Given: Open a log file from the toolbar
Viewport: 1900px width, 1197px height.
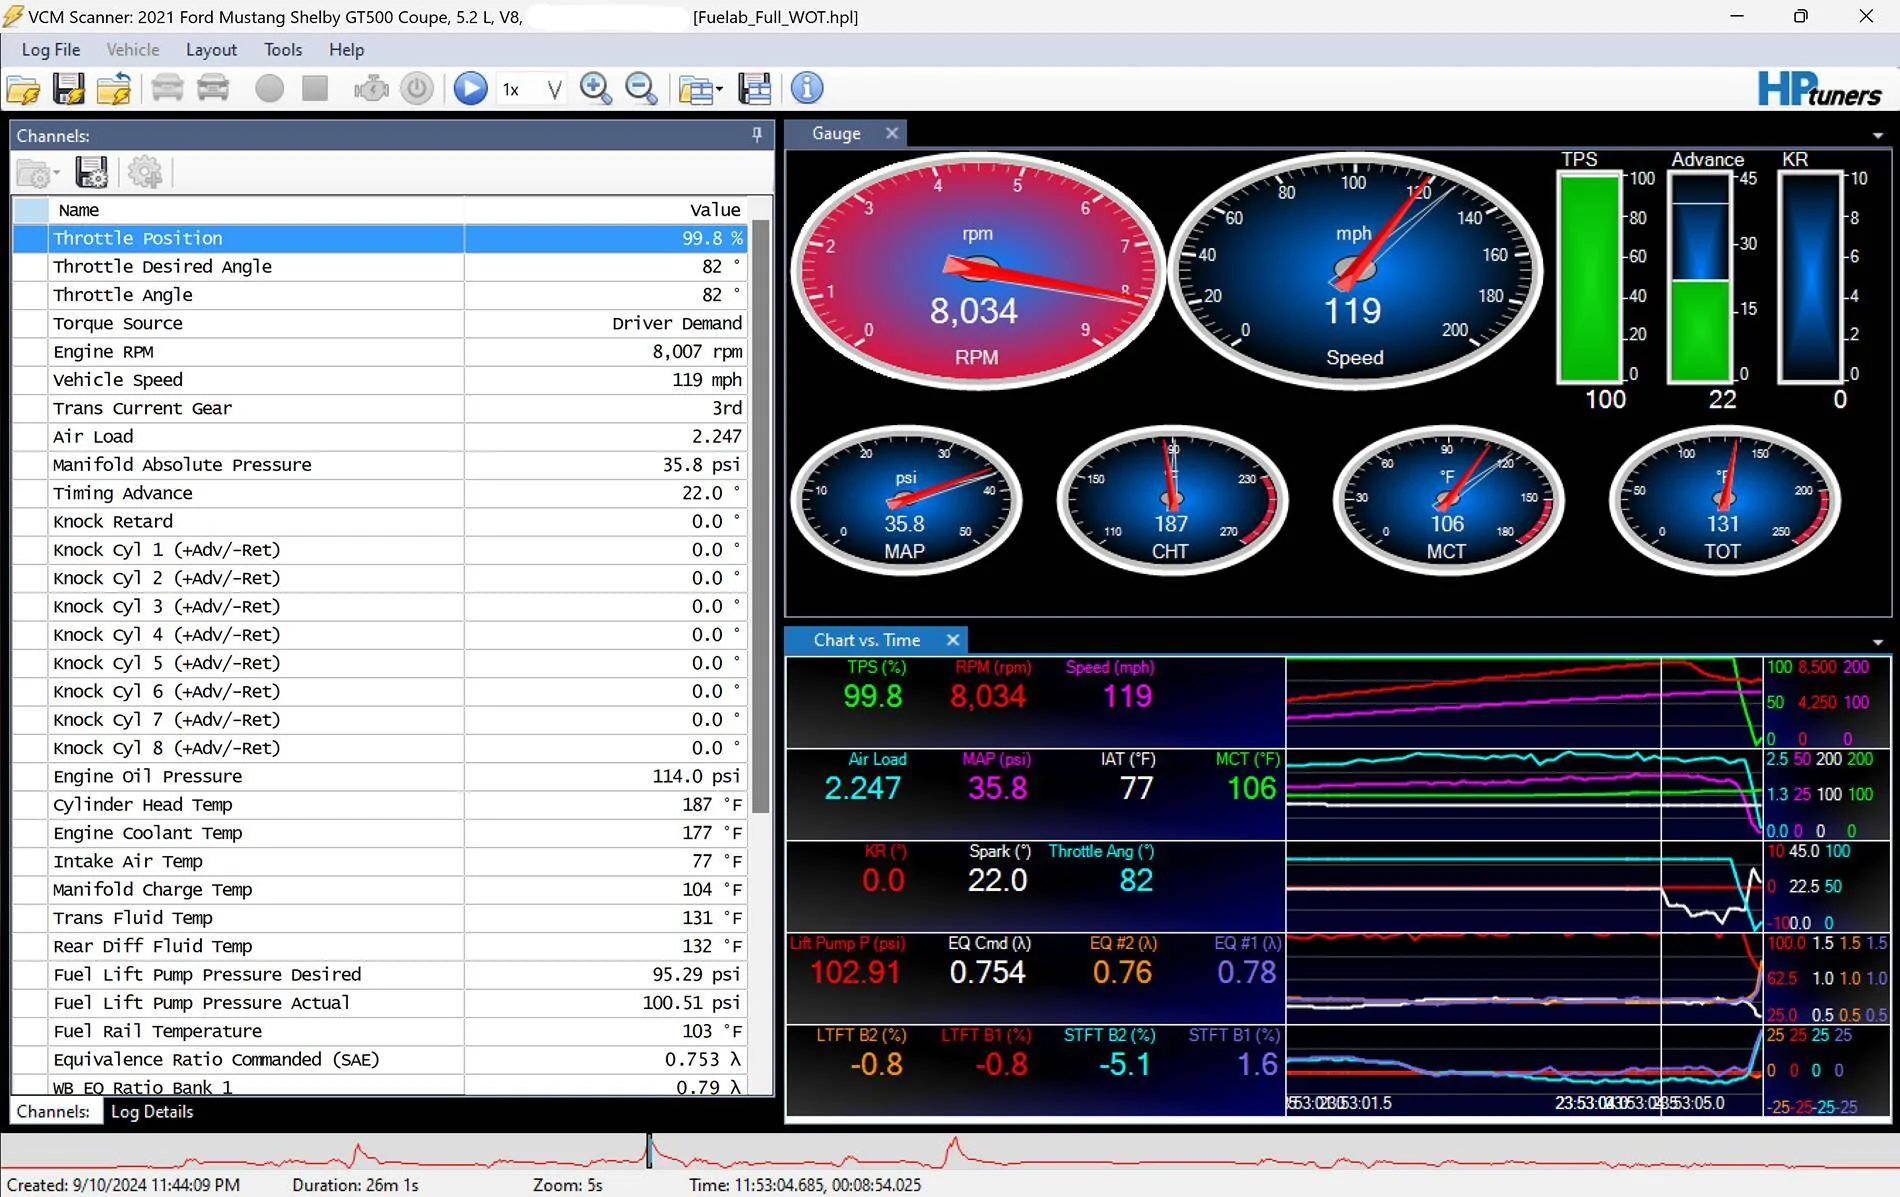Looking at the screenshot, I should tap(23, 89).
